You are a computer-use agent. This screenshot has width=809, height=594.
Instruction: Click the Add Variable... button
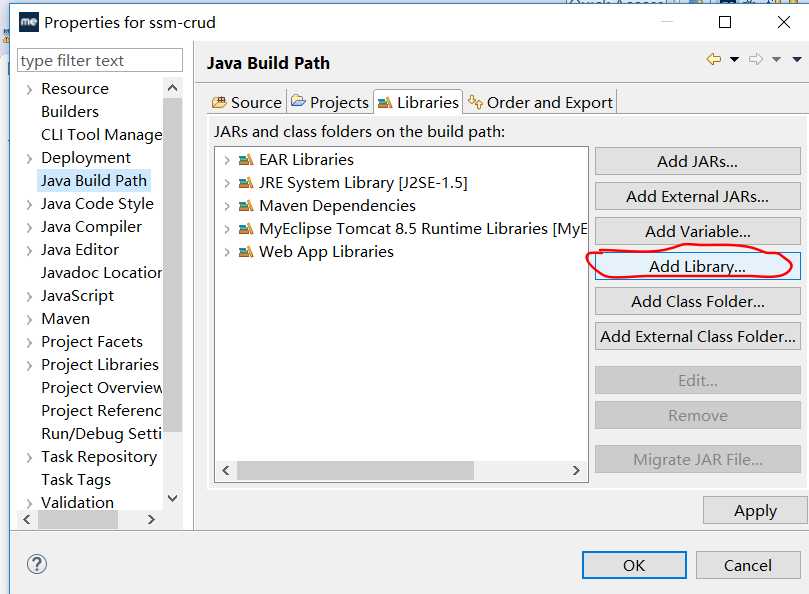click(698, 232)
